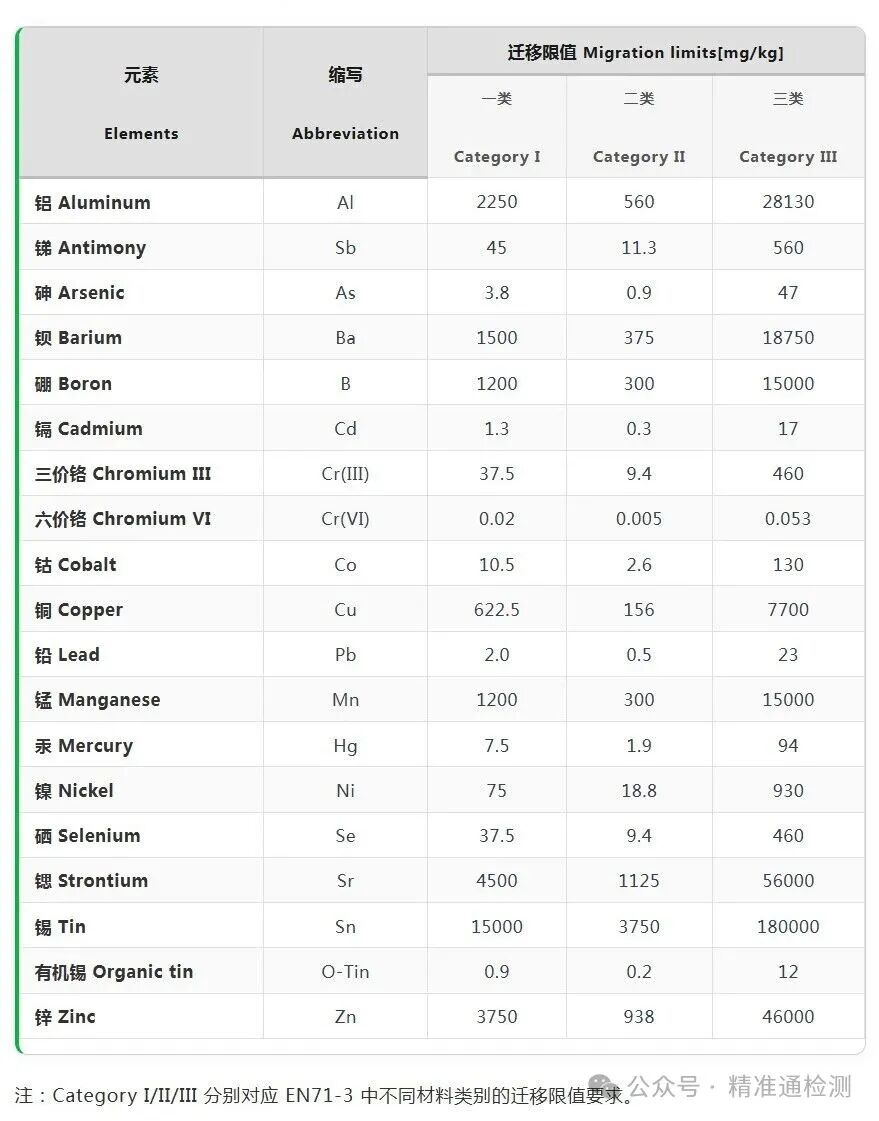Select the O-Tin abbreviation cell
The width and height of the screenshot is (879, 1121).
coord(345,972)
